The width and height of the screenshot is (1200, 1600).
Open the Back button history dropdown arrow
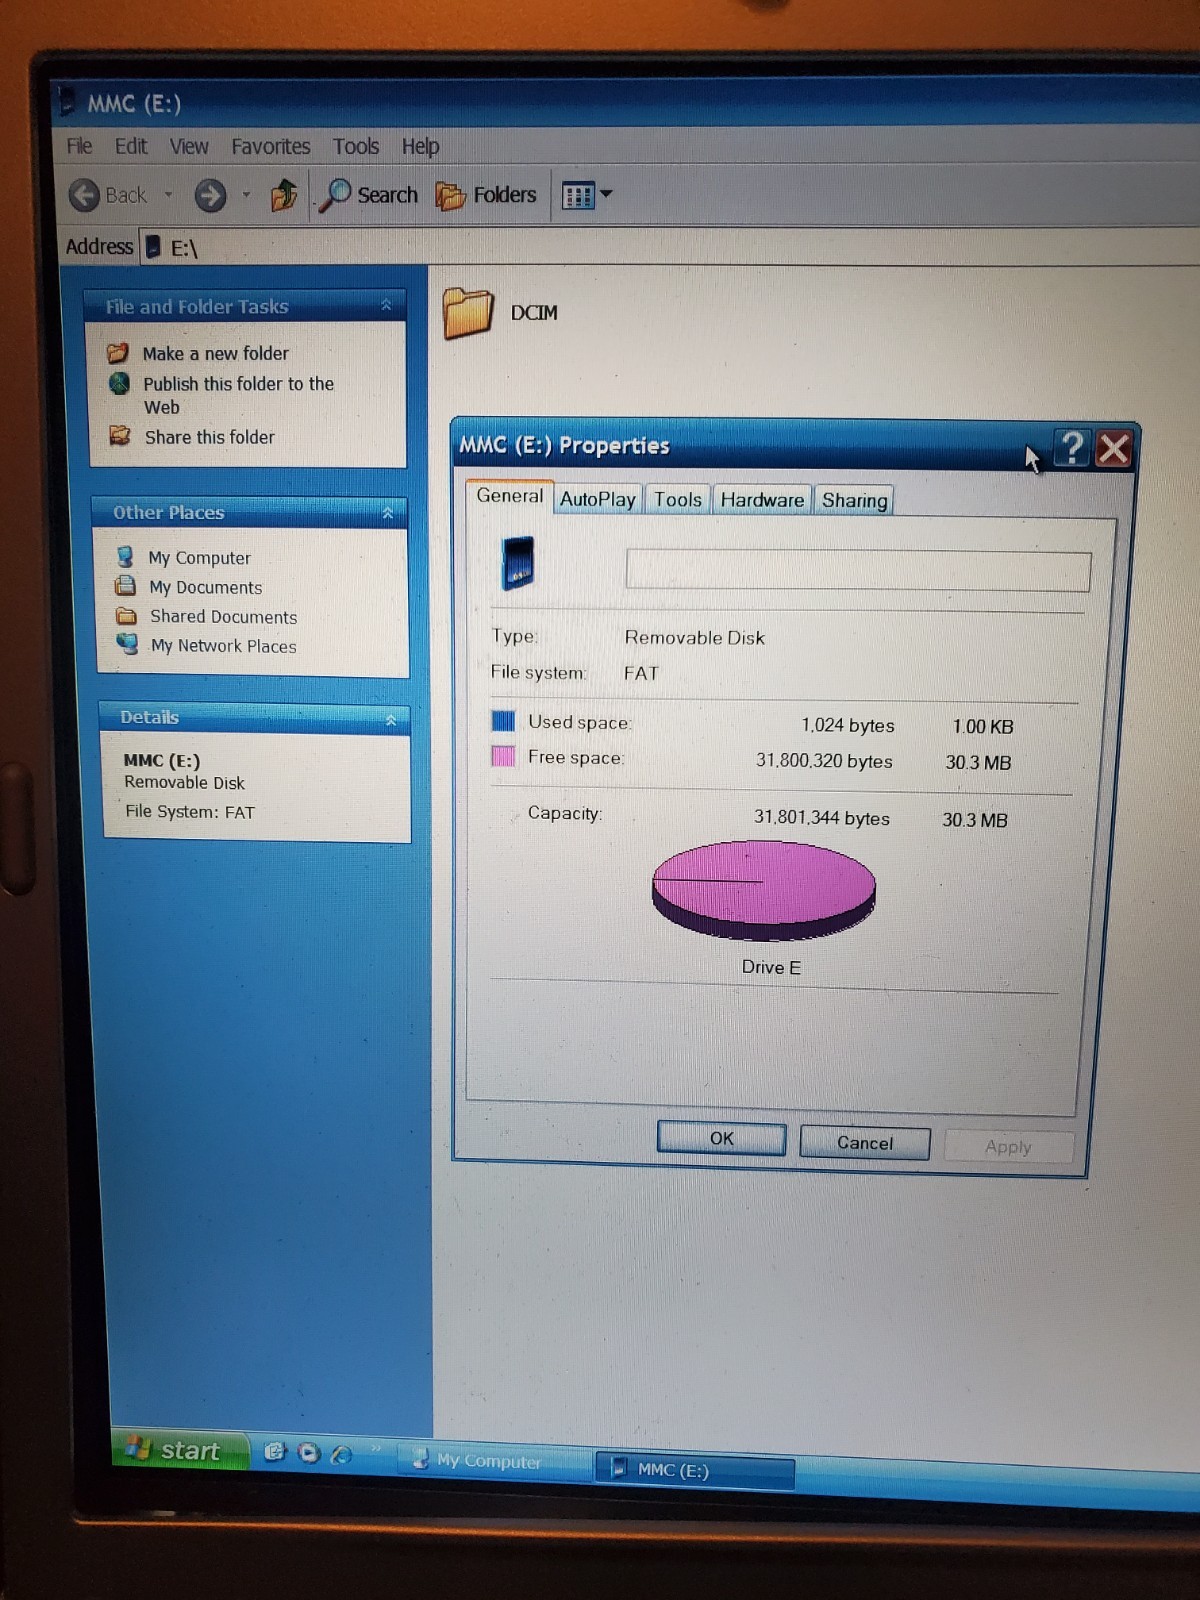pos(168,195)
